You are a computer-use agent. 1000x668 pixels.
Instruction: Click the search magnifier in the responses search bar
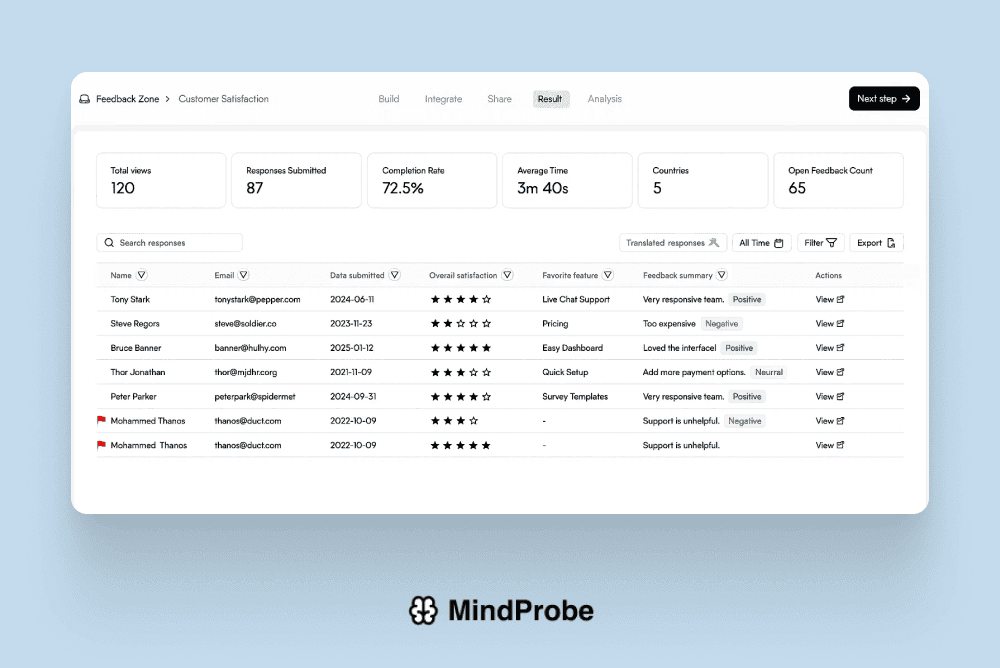[x=109, y=242]
